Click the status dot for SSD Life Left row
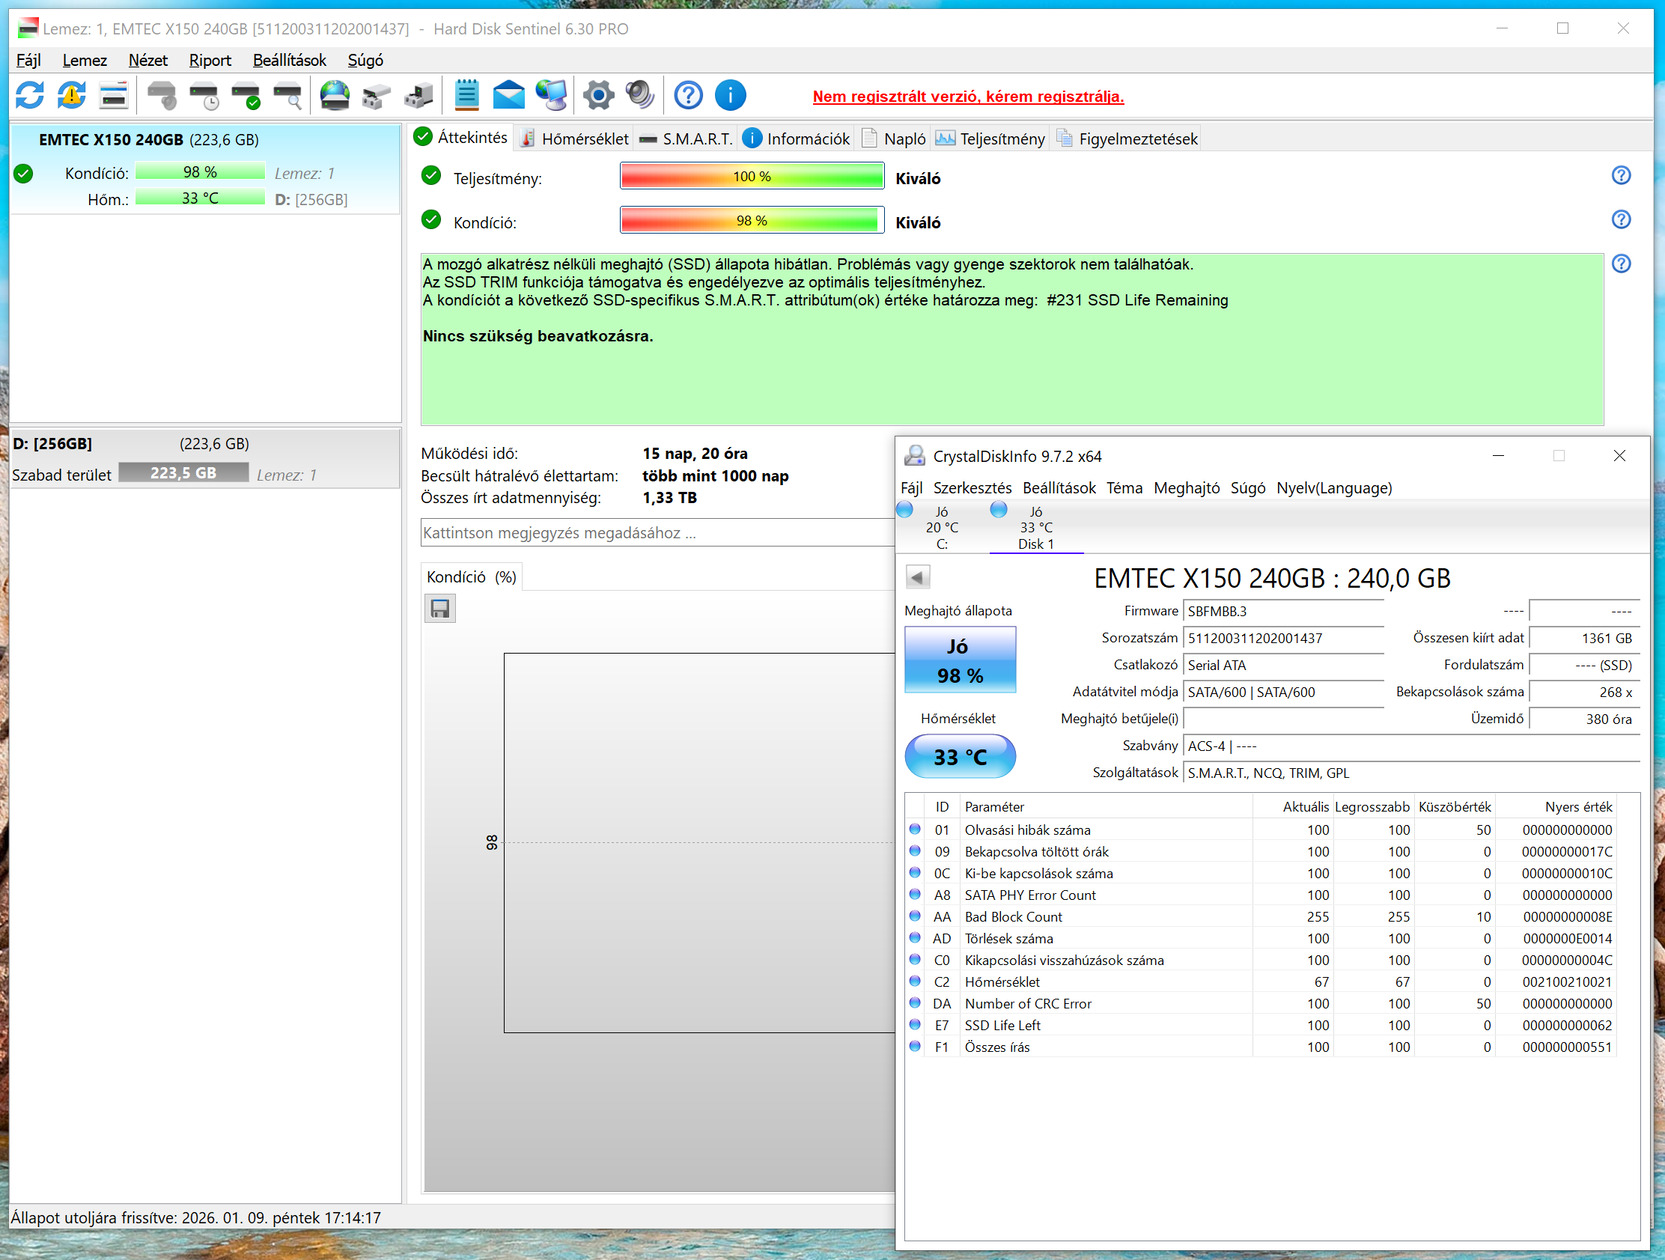 point(914,1025)
